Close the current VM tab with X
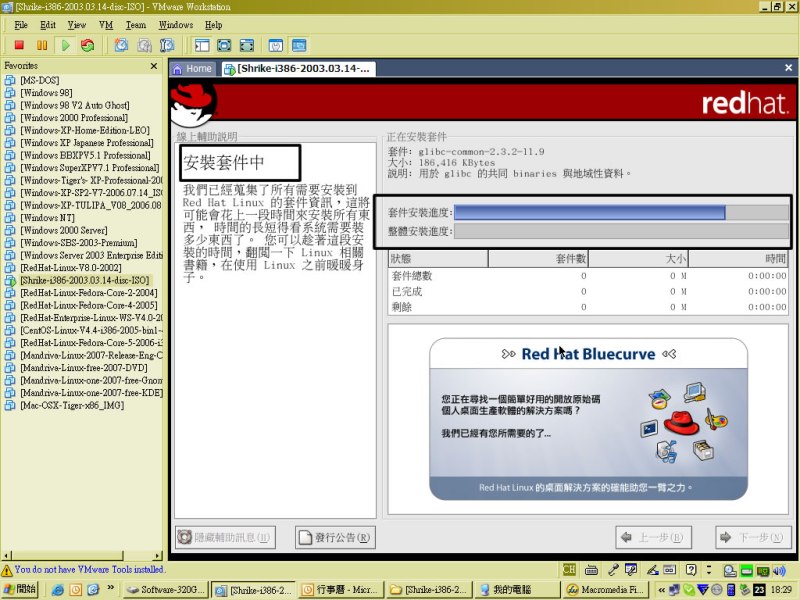 (x=788, y=67)
